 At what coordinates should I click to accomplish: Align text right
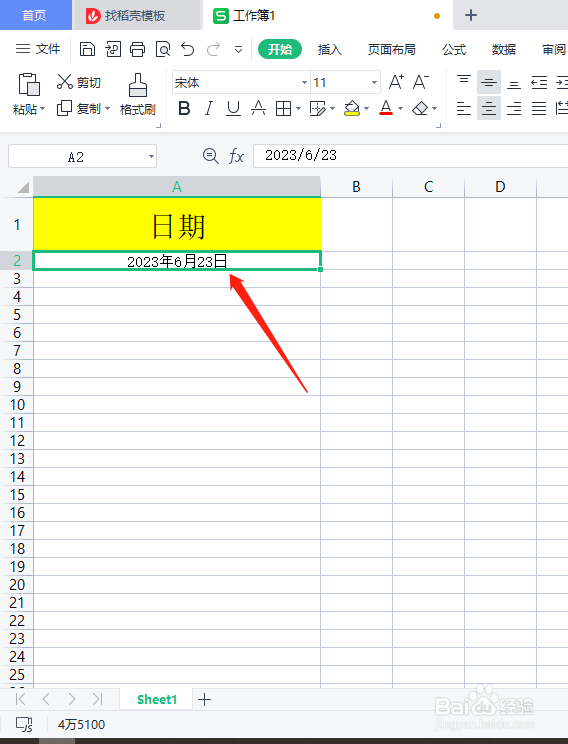514,109
